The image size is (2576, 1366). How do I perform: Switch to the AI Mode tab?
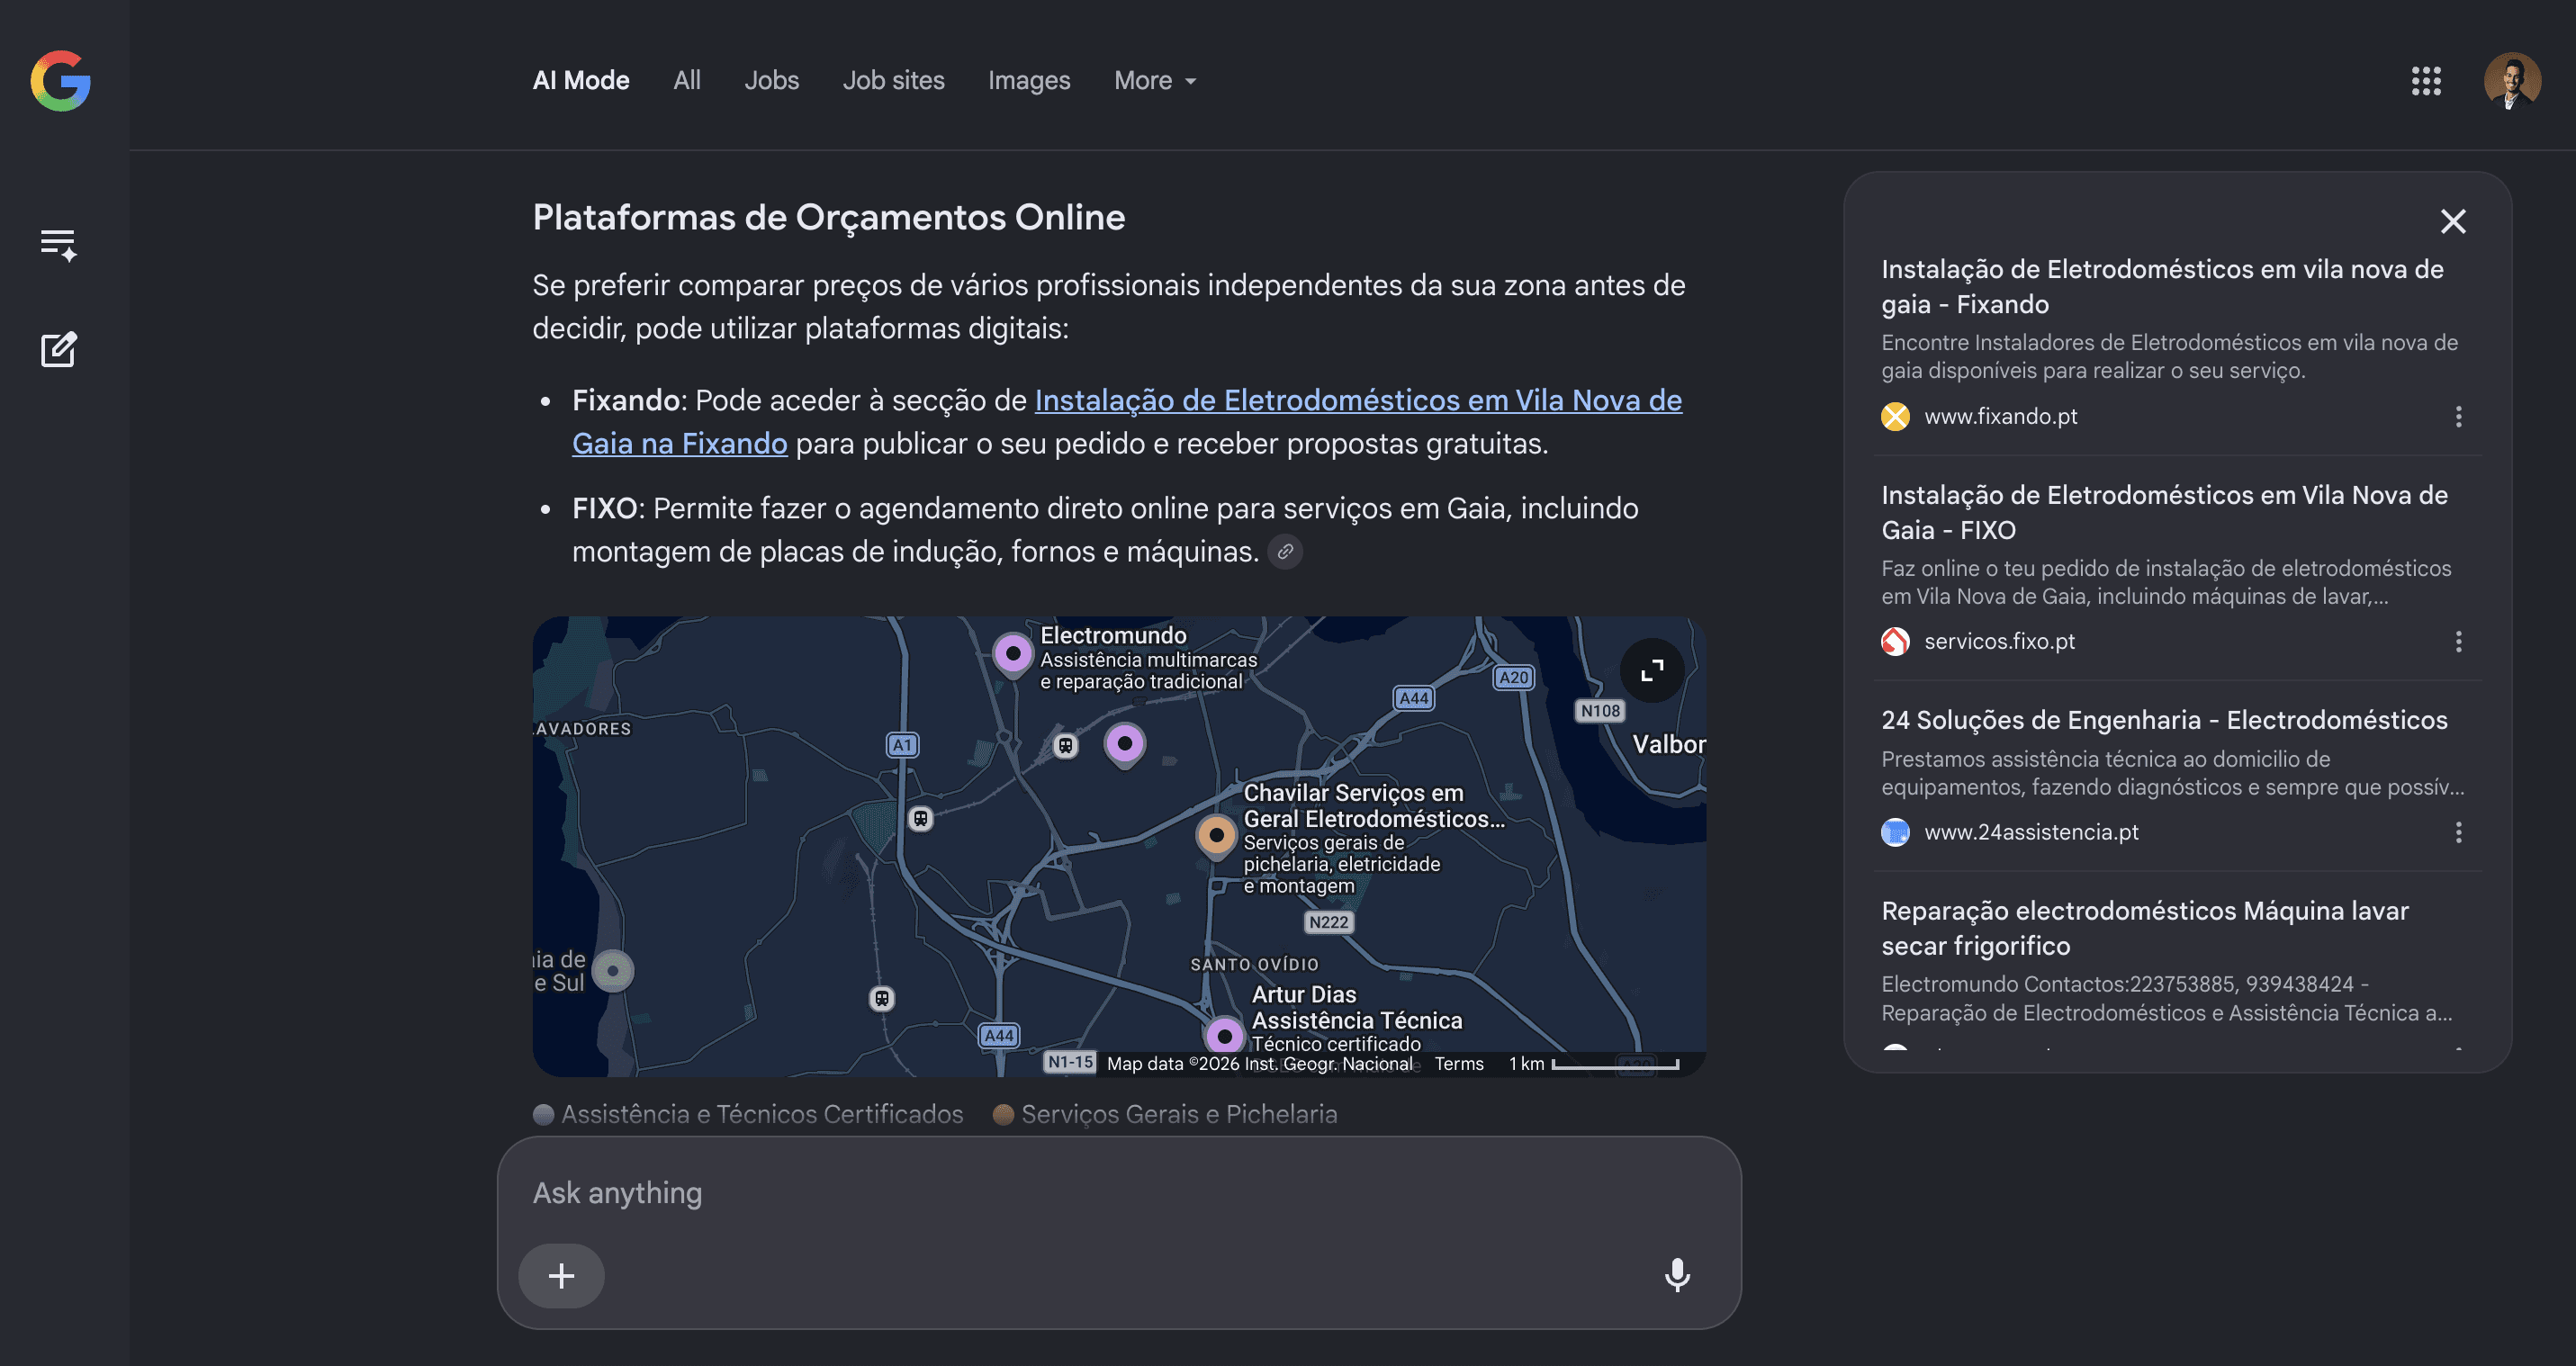[581, 81]
